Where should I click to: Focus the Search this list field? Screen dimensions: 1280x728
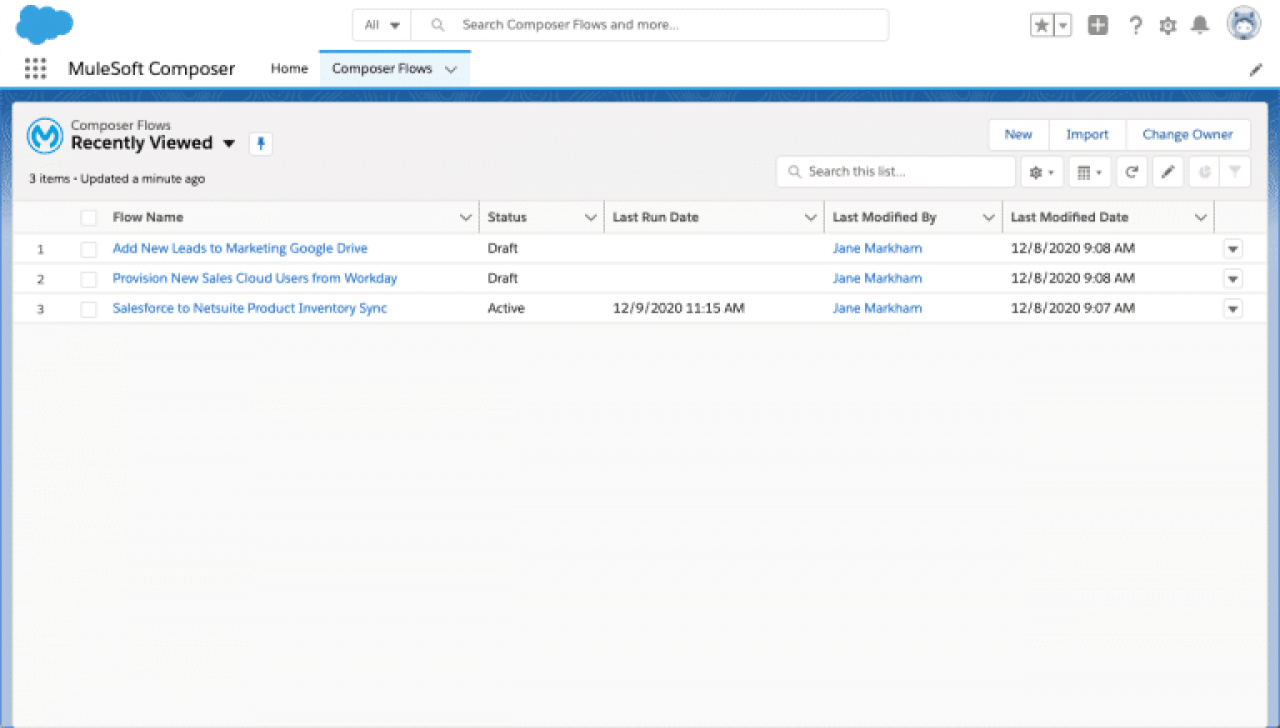point(896,172)
